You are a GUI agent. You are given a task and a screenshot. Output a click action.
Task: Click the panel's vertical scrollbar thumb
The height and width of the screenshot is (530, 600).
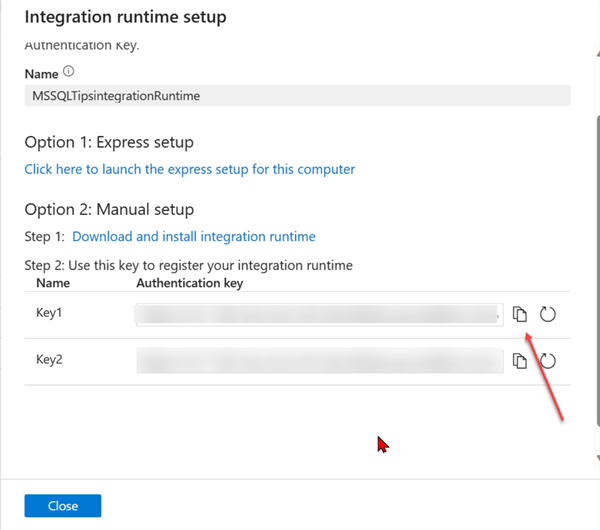598,271
